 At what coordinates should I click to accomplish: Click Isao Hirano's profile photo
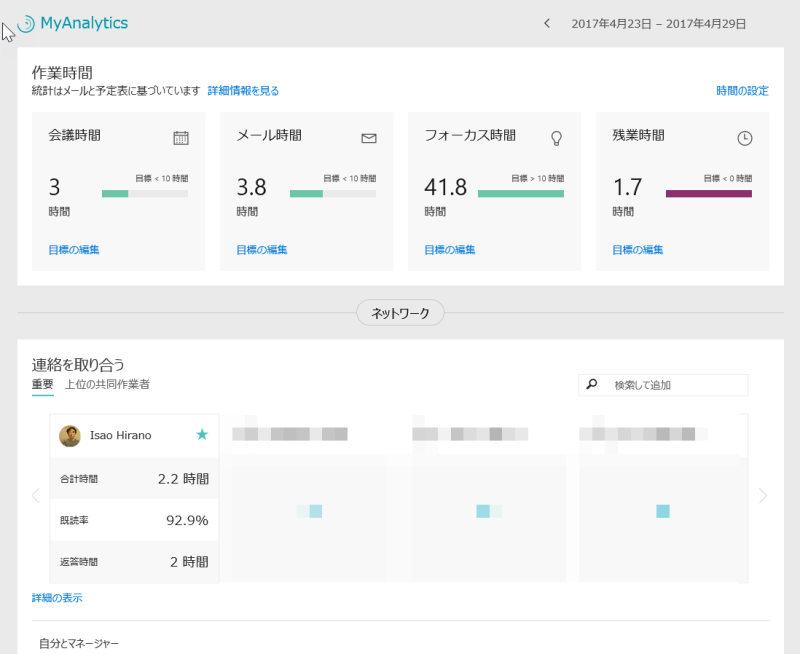[70, 436]
